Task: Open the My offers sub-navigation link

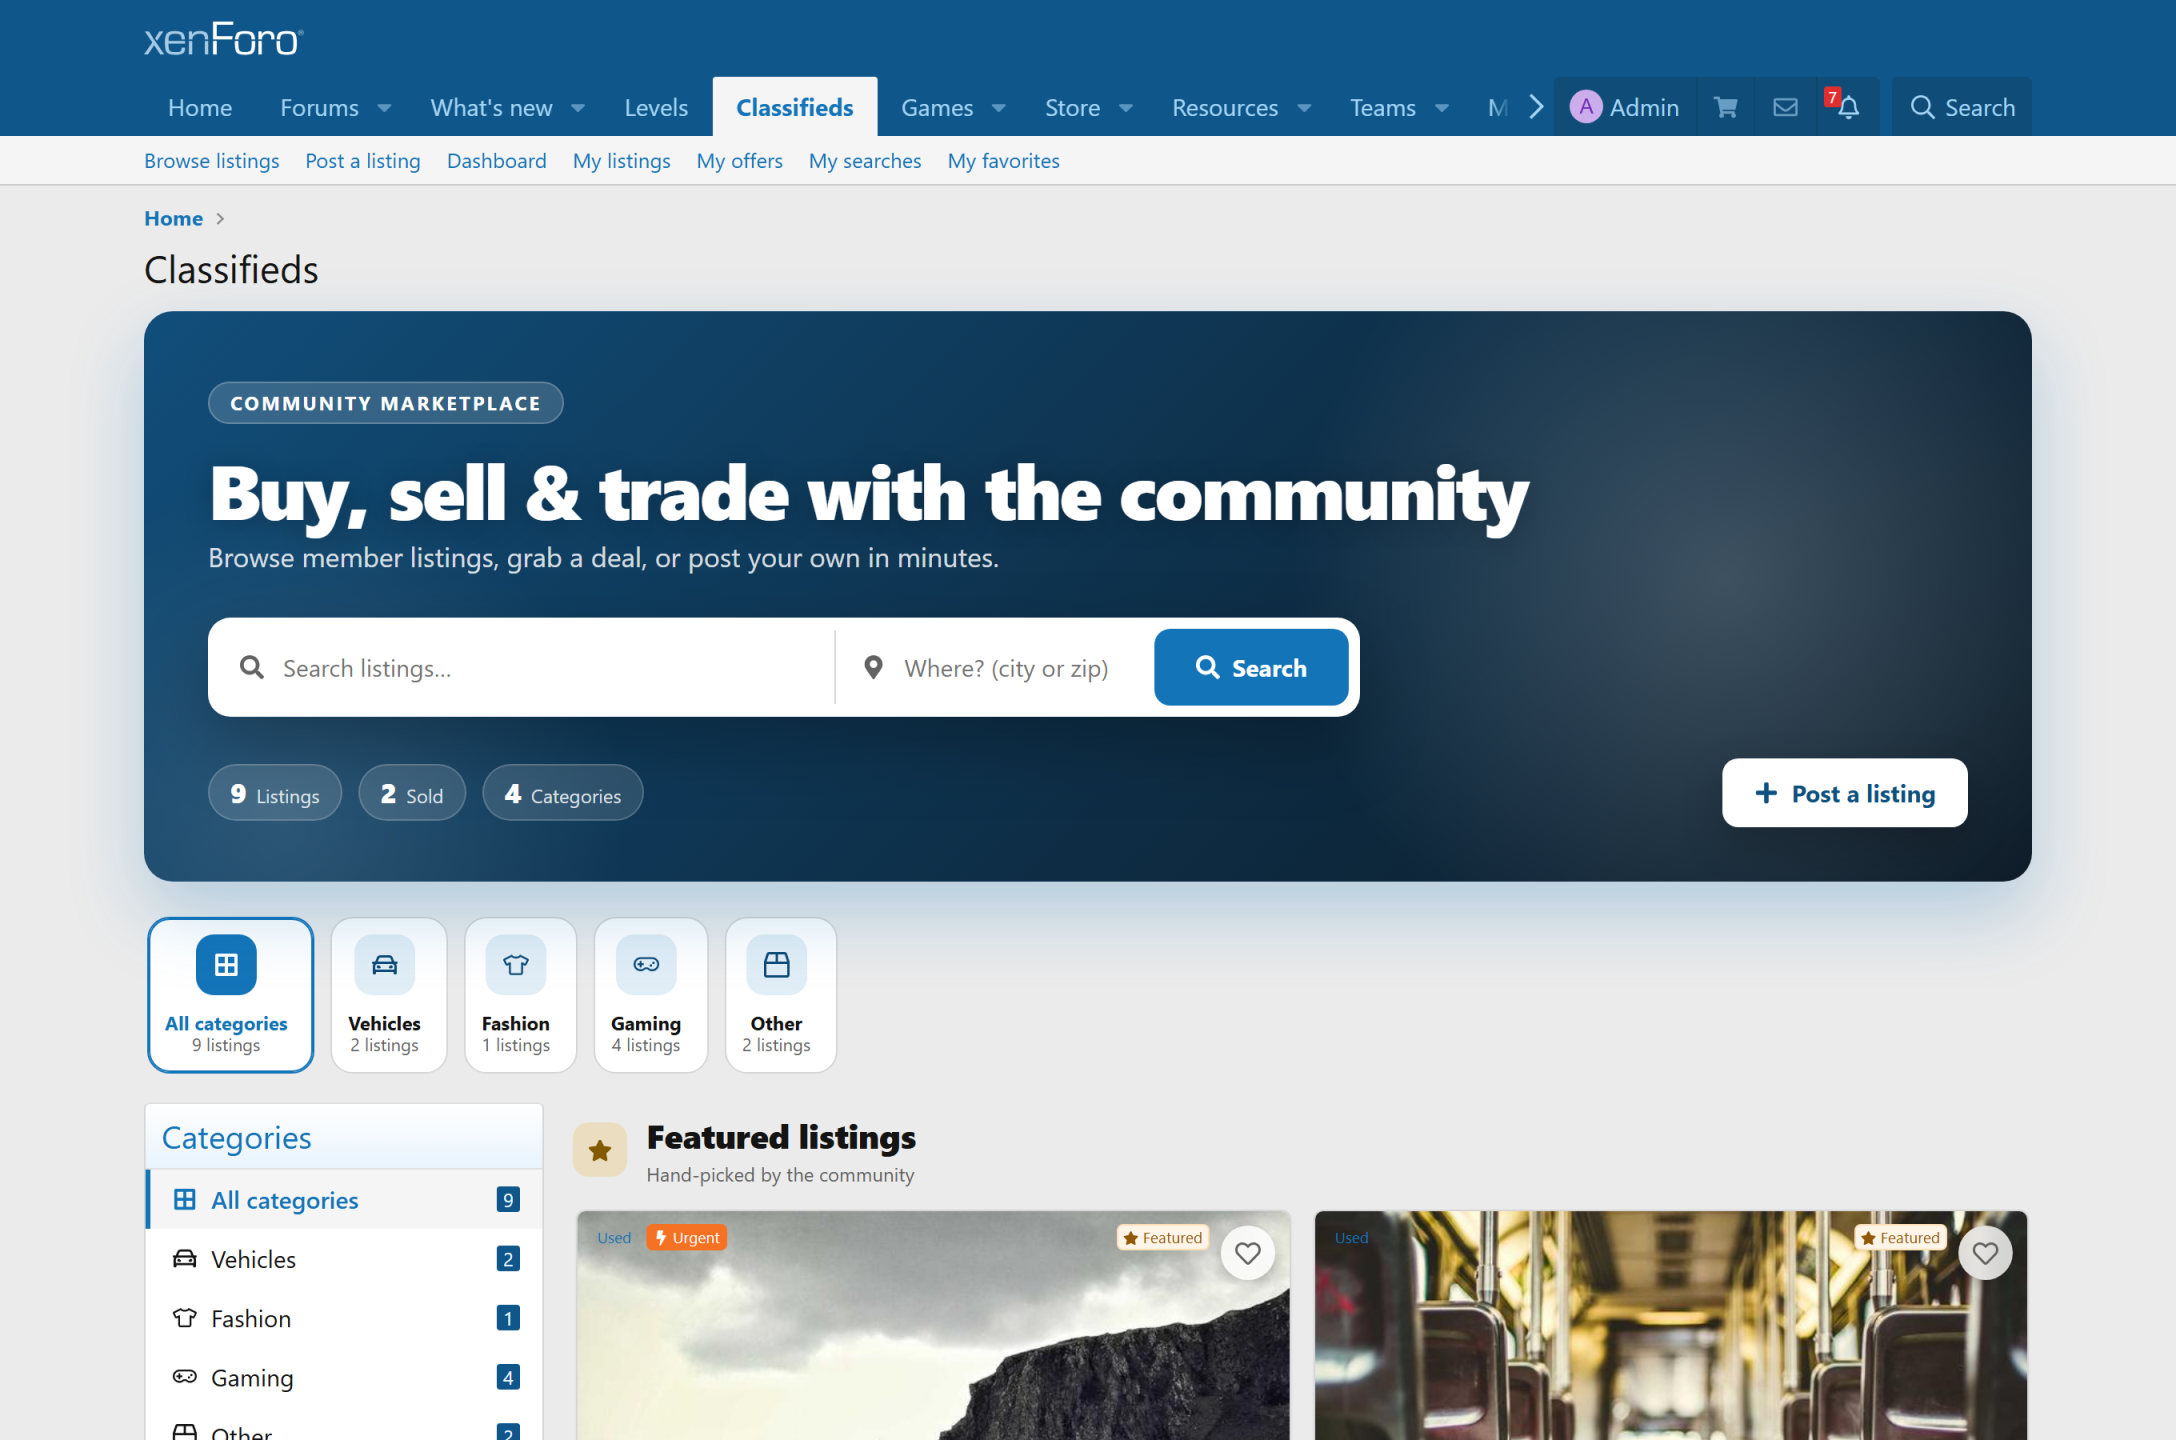Action: [740, 161]
